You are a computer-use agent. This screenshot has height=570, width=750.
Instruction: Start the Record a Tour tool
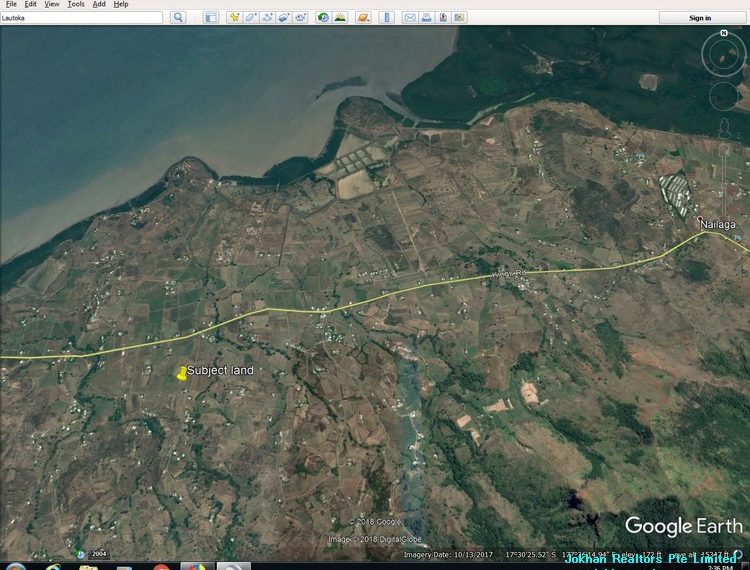[x=300, y=17]
